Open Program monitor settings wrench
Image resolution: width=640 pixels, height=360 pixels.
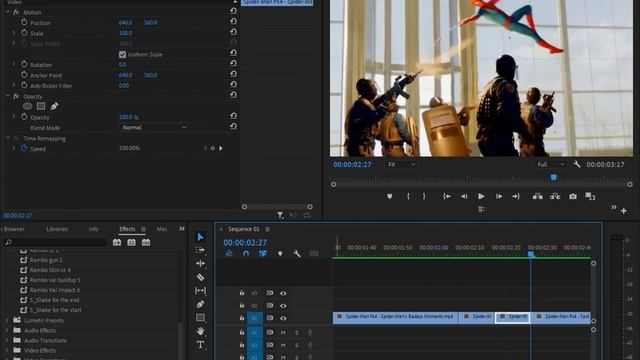(x=576, y=164)
